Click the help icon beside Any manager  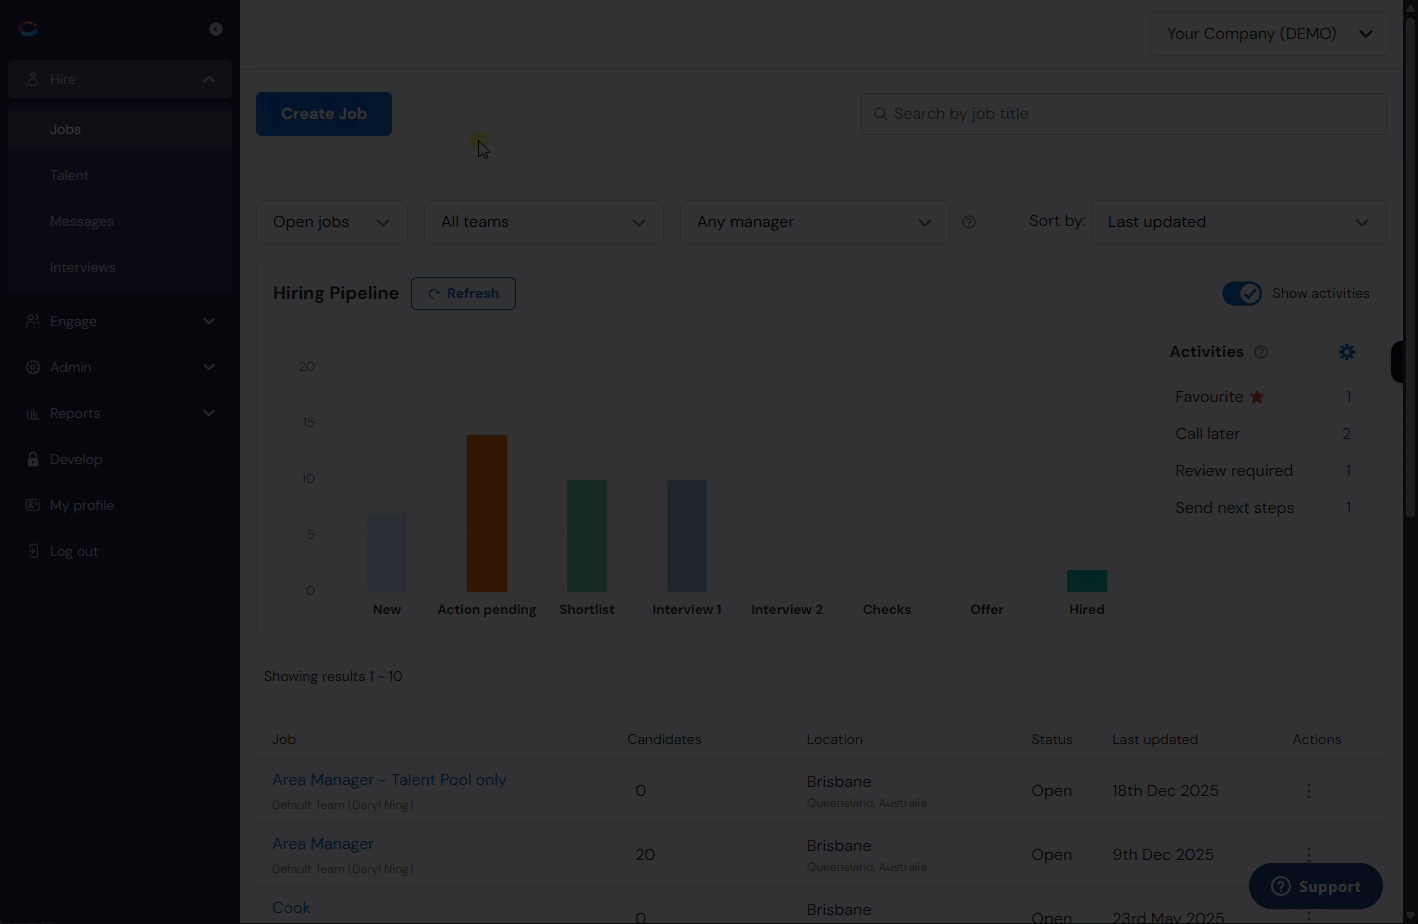(x=968, y=222)
